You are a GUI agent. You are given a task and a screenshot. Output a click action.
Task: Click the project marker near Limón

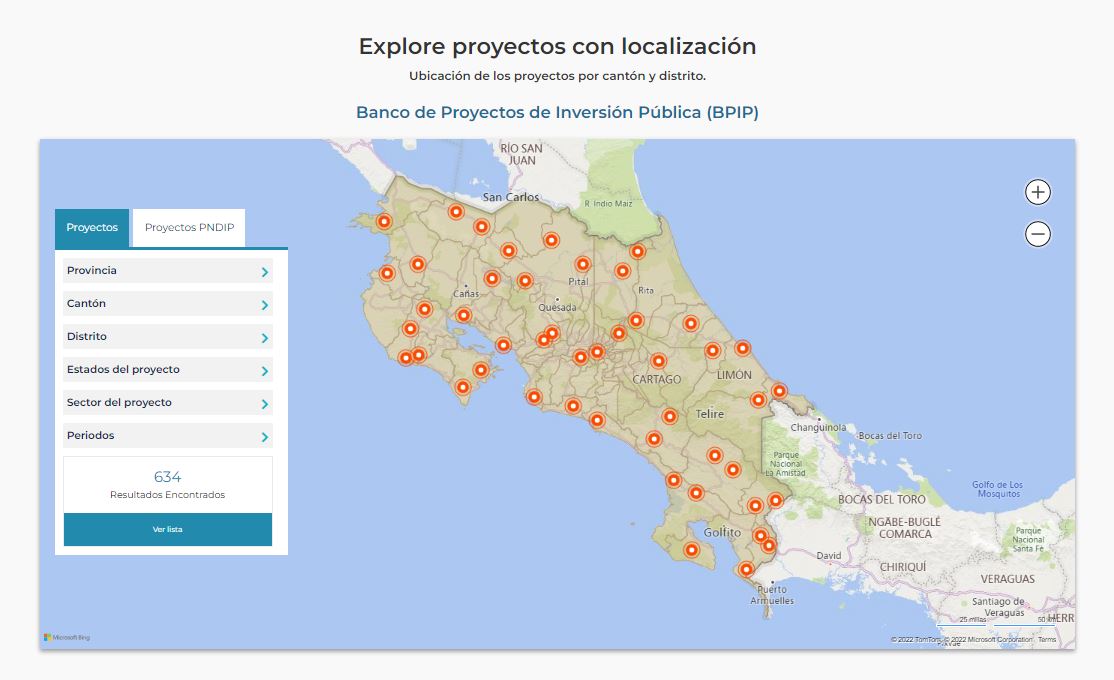(x=741, y=349)
